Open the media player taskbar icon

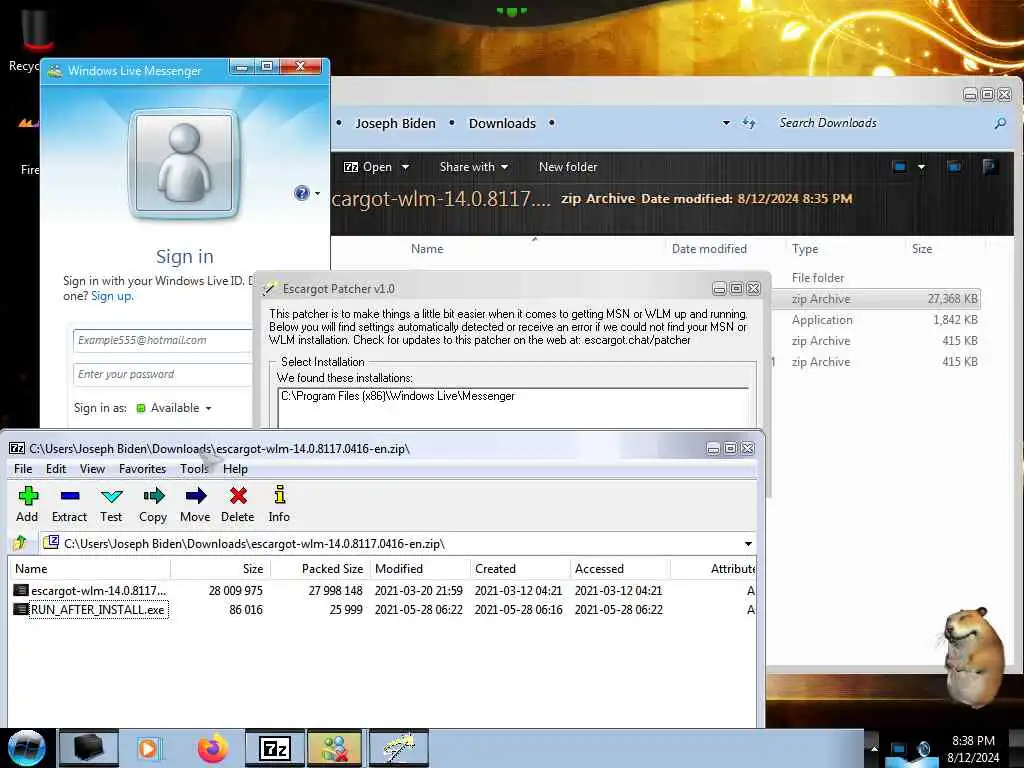coord(149,748)
